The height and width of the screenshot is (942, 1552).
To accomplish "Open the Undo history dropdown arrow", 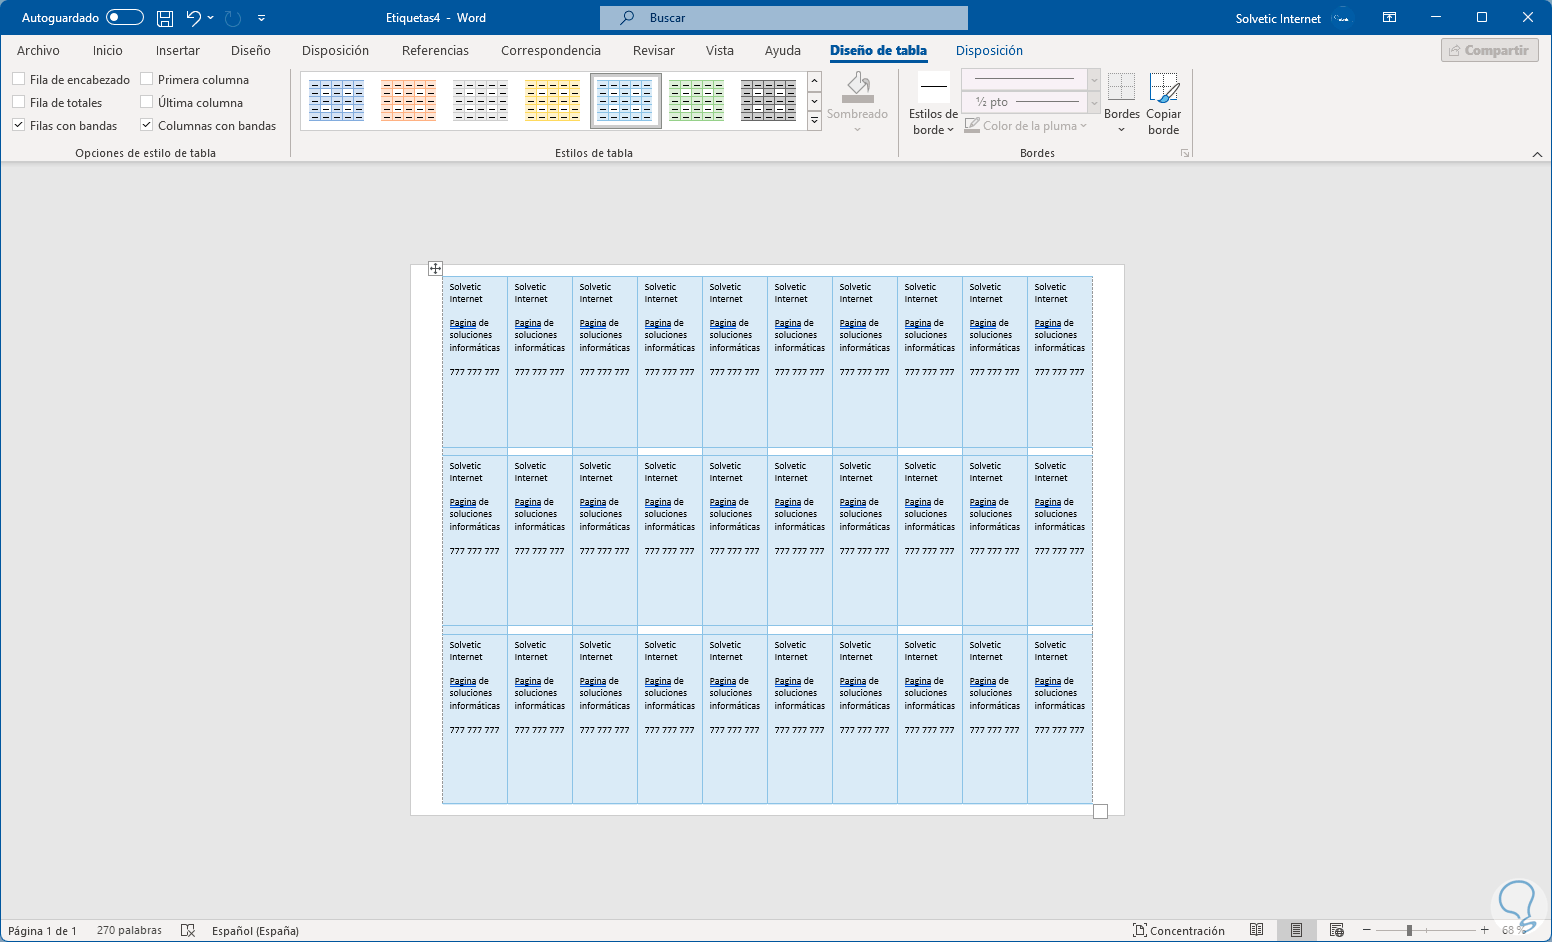I will [211, 18].
